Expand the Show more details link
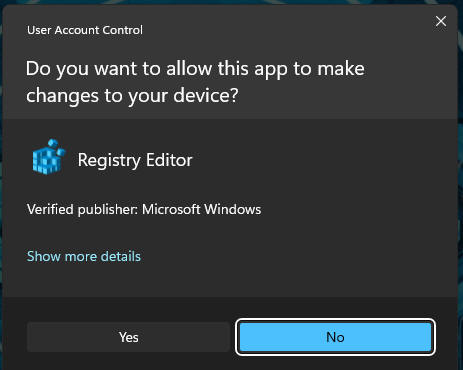 point(84,256)
